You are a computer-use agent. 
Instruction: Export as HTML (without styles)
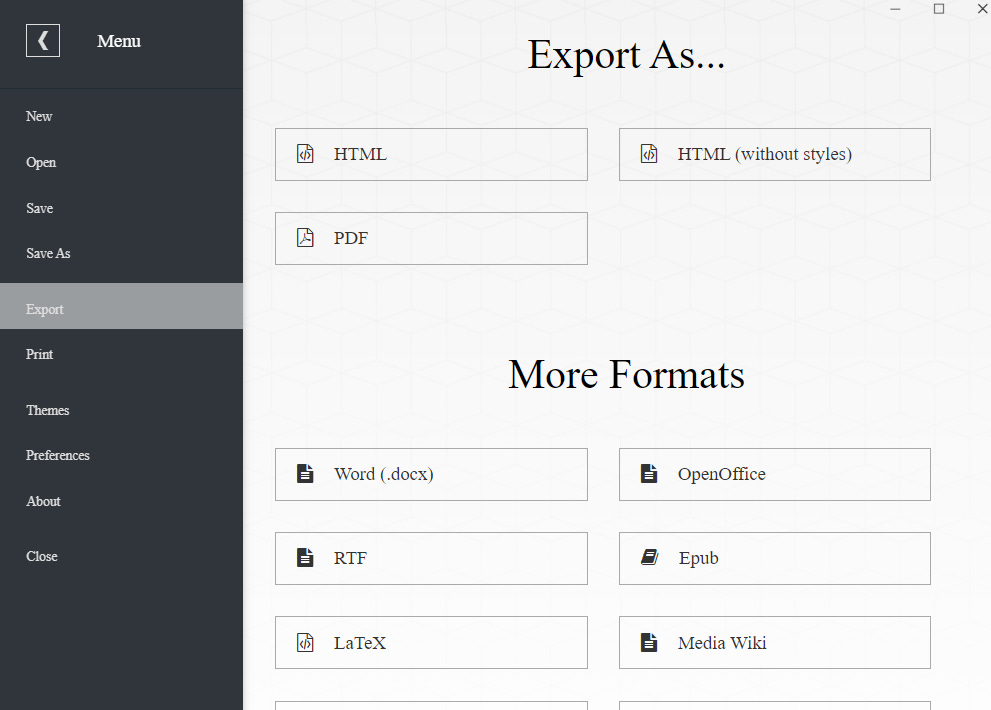(775, 154)
